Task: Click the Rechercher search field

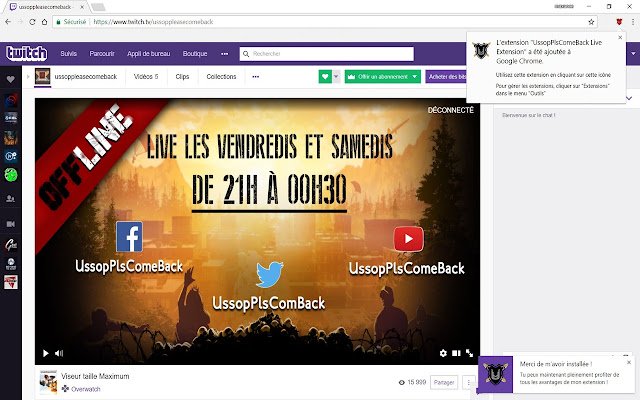Action: point(327,54)
